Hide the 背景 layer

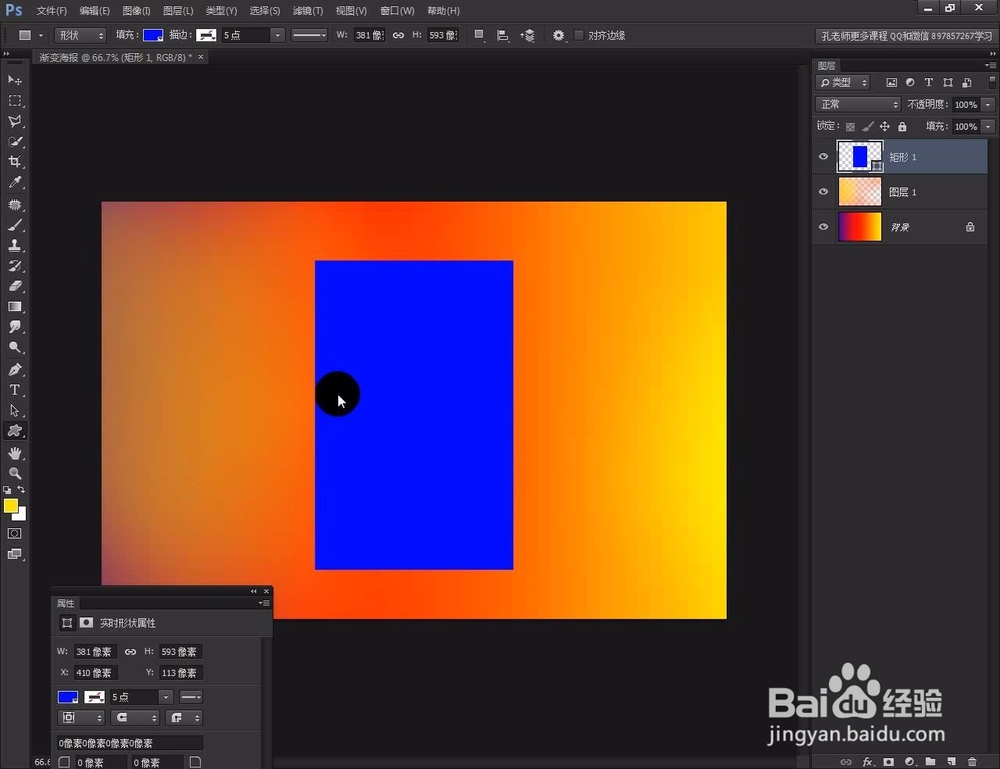tap(823, 226)
